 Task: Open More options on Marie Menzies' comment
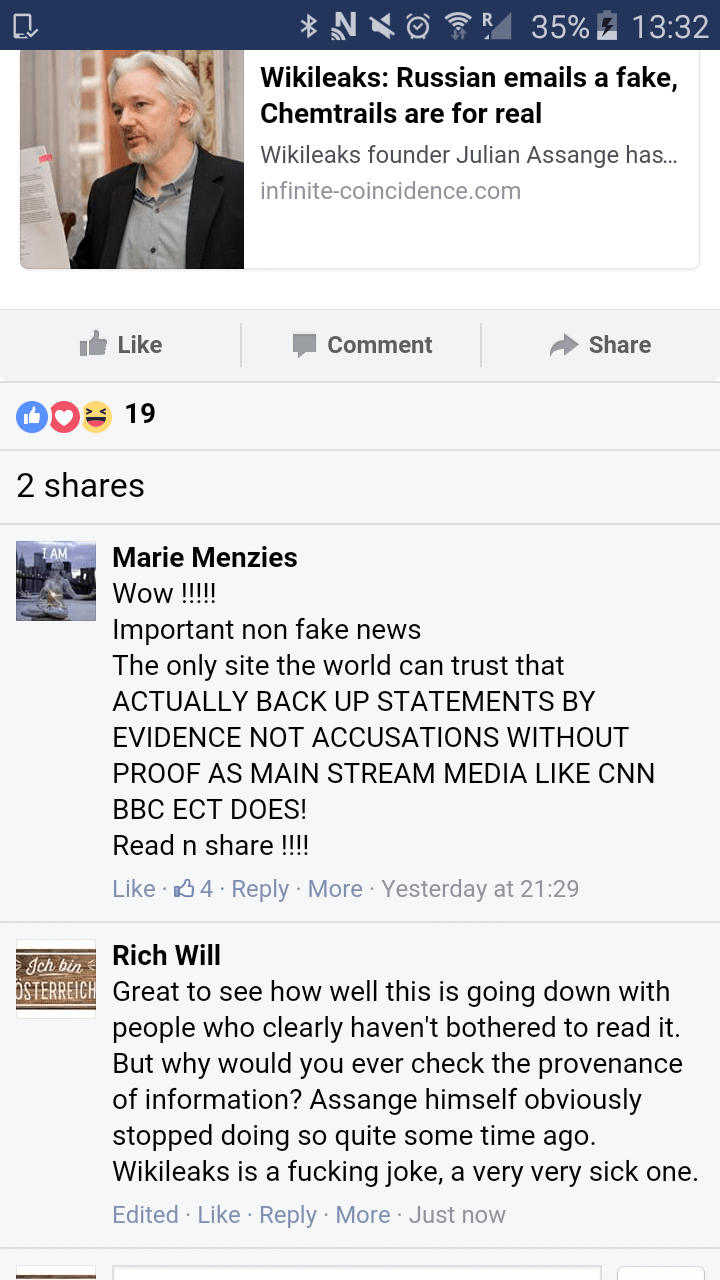[x=335, y=888]
